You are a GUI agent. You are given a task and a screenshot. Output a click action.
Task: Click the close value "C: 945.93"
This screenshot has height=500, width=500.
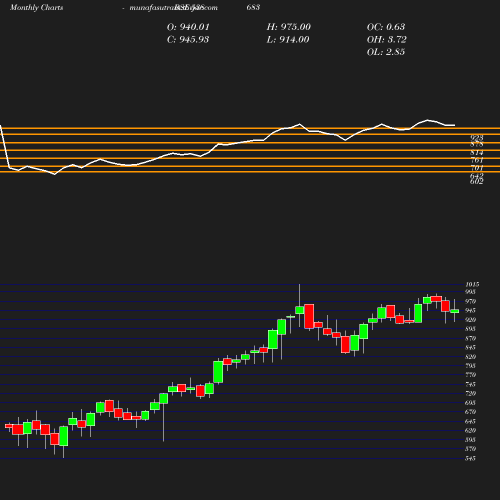(188, 40)
